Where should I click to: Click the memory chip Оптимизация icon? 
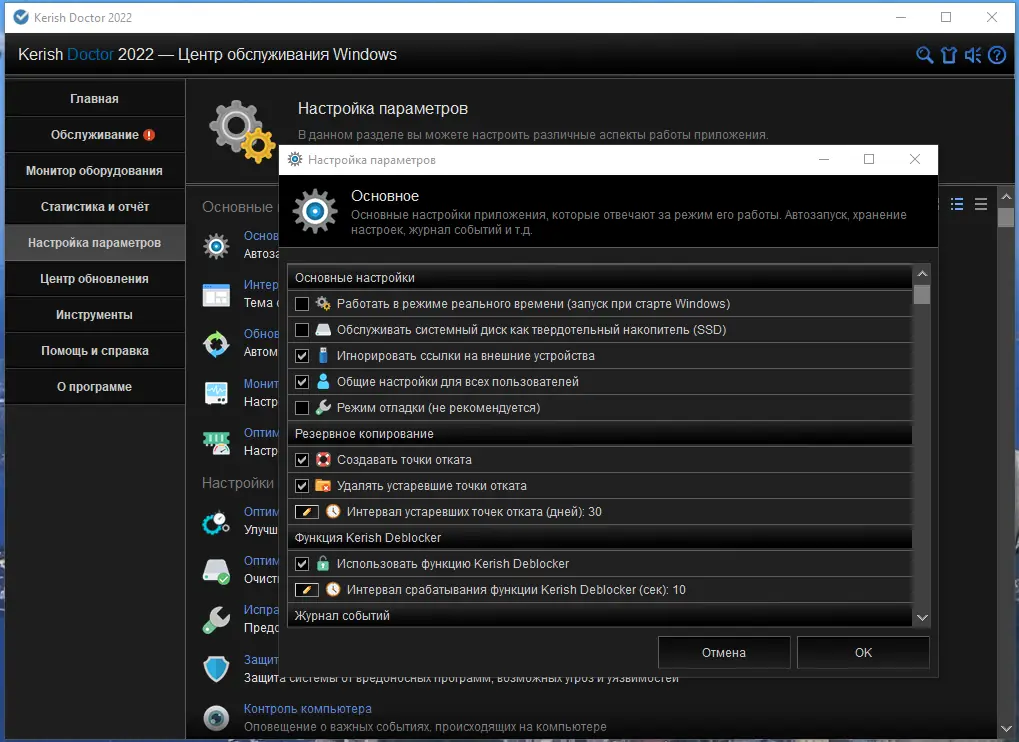(216, 442)
